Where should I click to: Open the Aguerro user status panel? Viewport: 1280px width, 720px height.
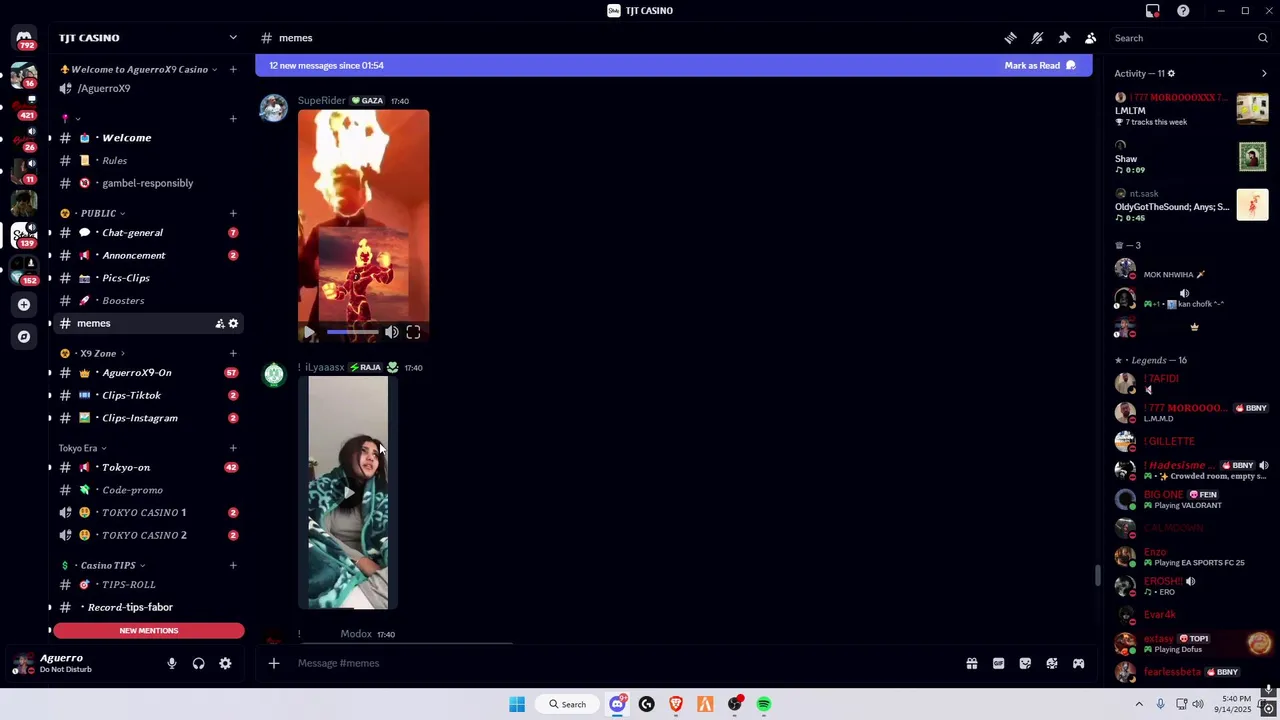click(x=80, y=663)
